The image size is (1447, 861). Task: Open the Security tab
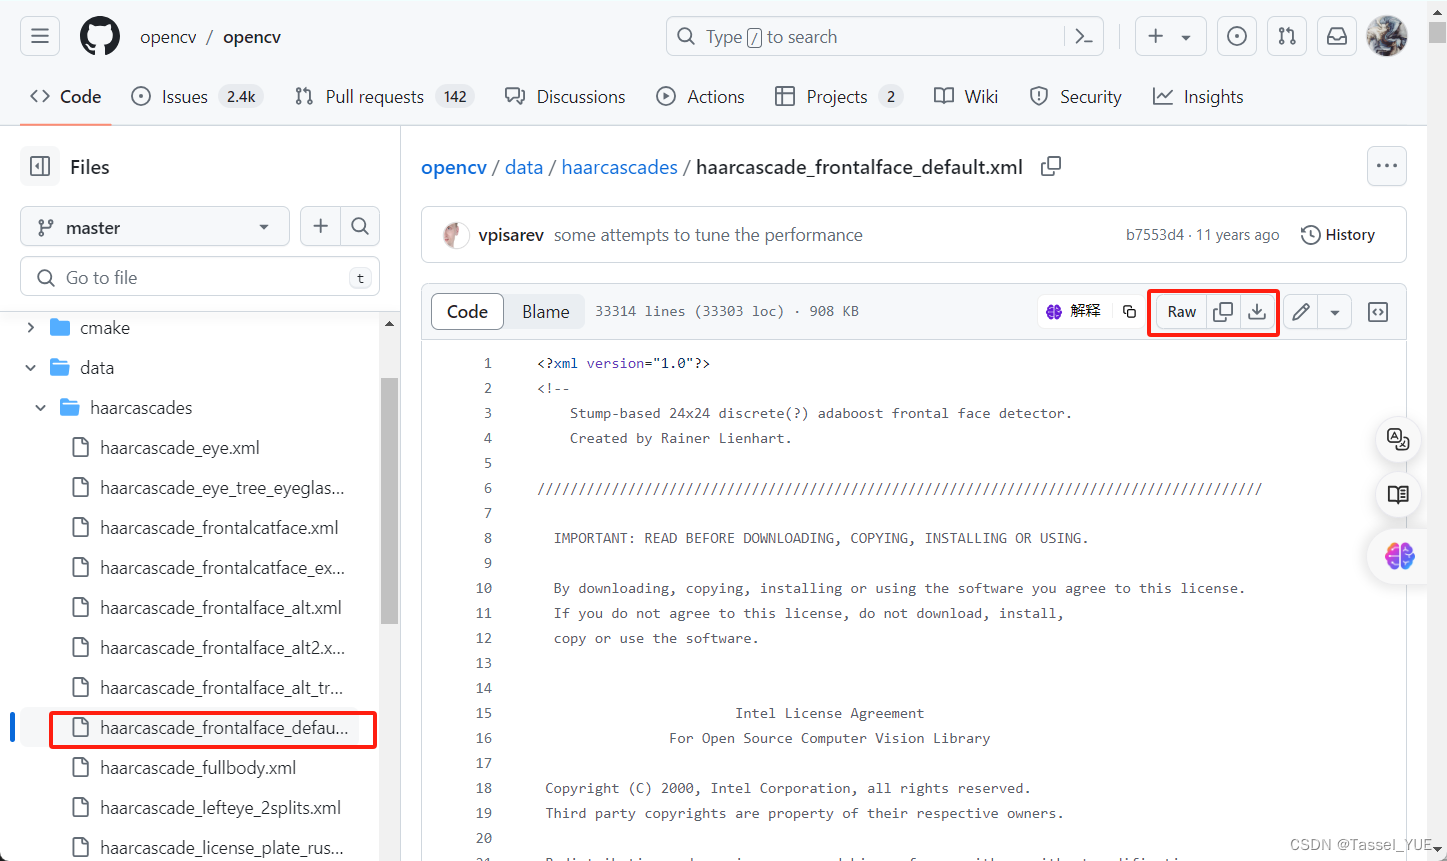pos(1075,96)
